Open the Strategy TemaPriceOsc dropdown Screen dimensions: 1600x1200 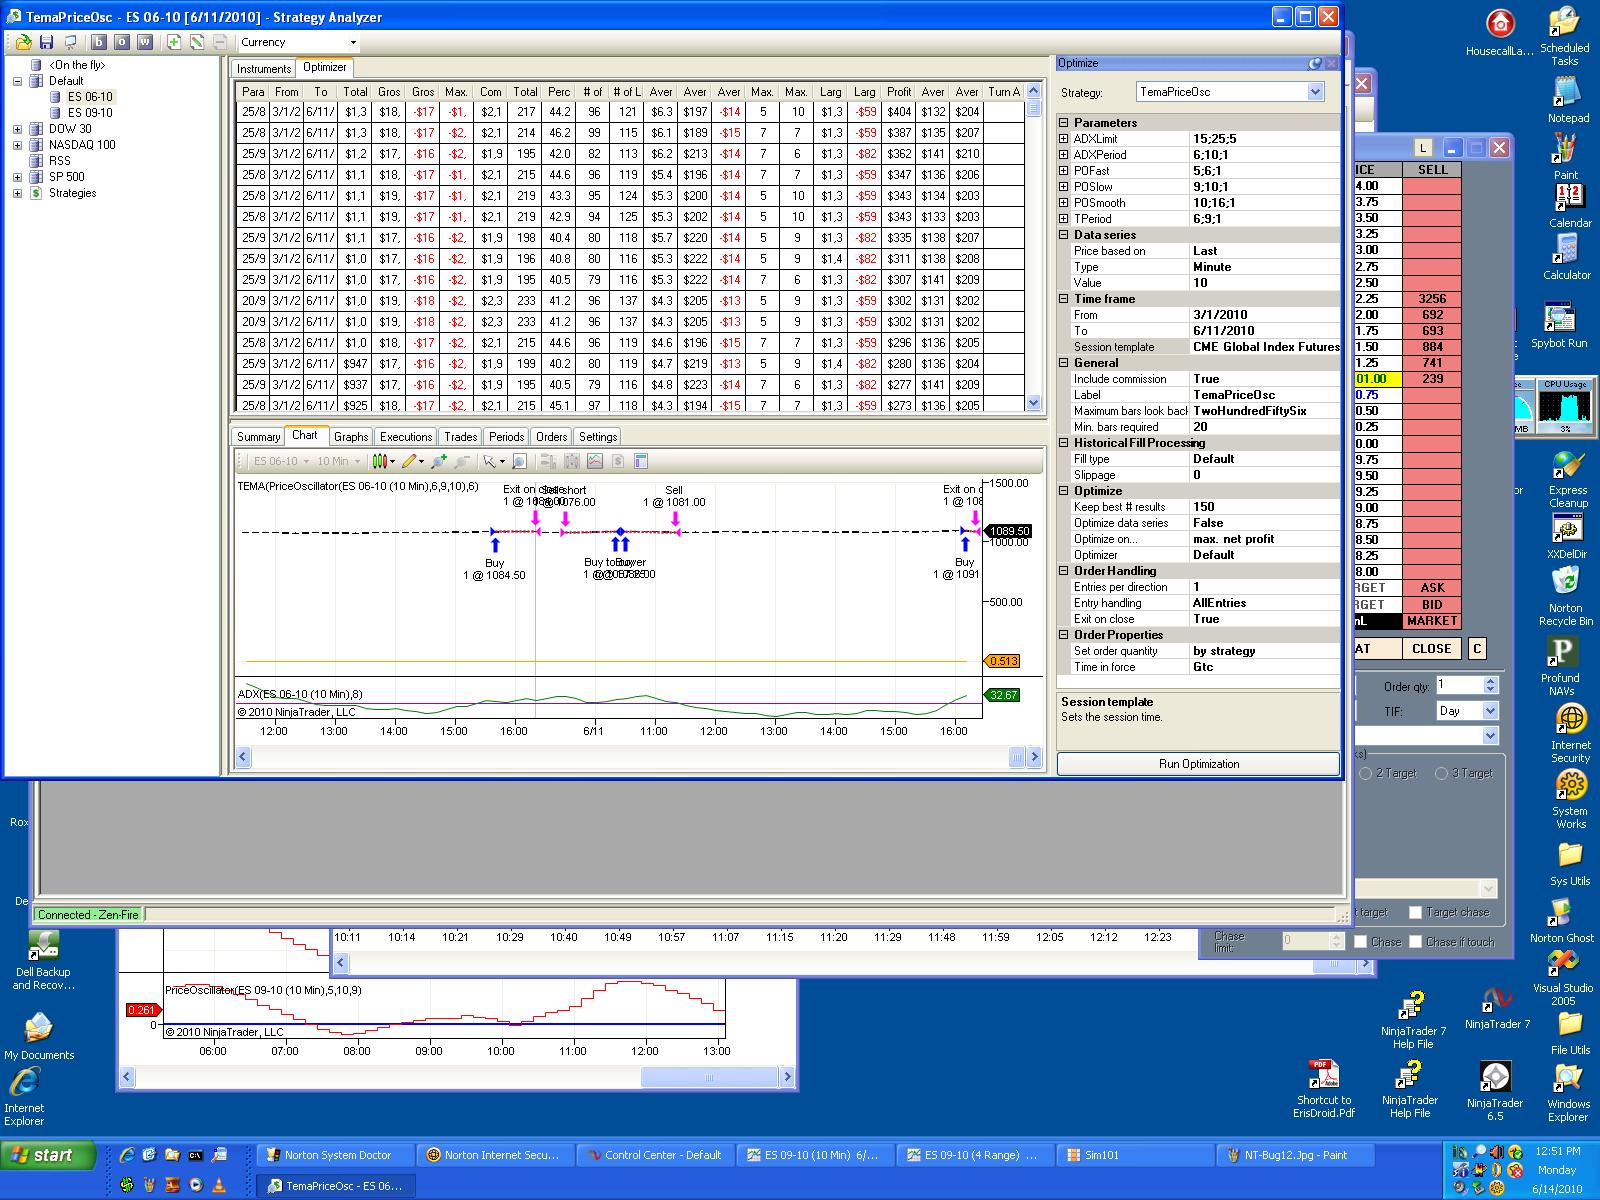coord(1315,92)
